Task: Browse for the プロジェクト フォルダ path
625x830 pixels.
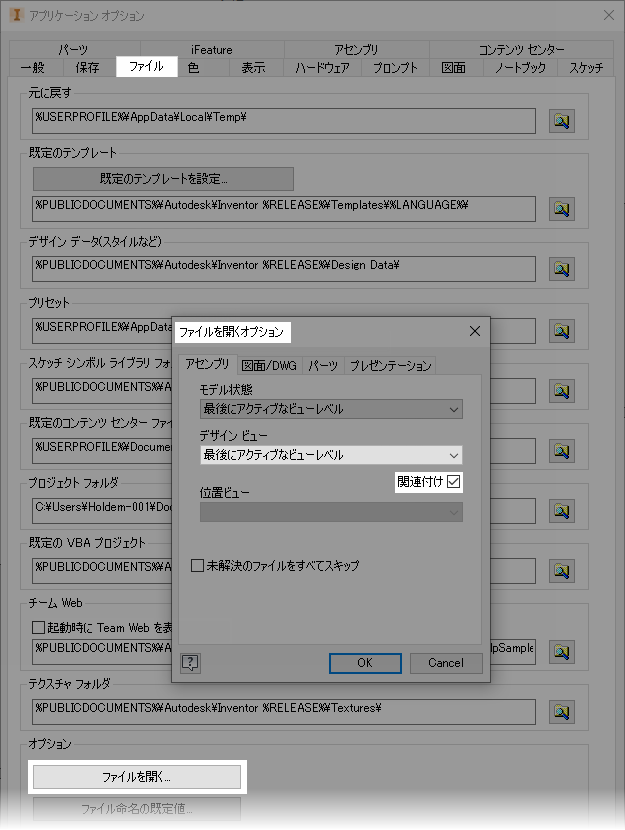Action: pyautogui.click(x=561, y=511)
